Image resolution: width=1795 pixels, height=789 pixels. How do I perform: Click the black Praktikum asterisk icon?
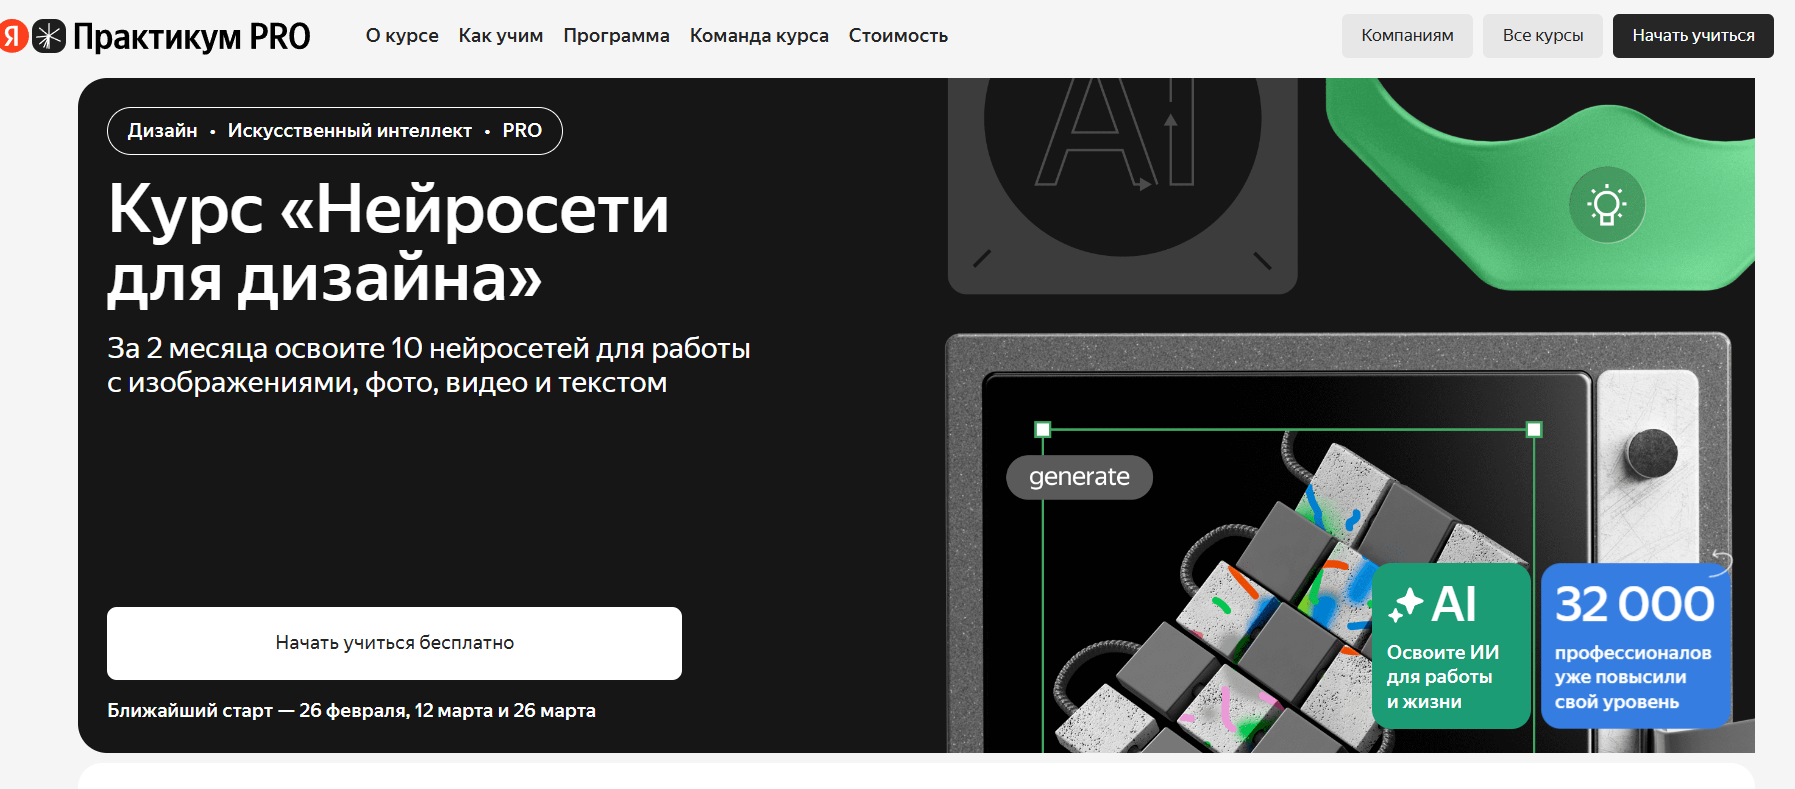(49, 36)
